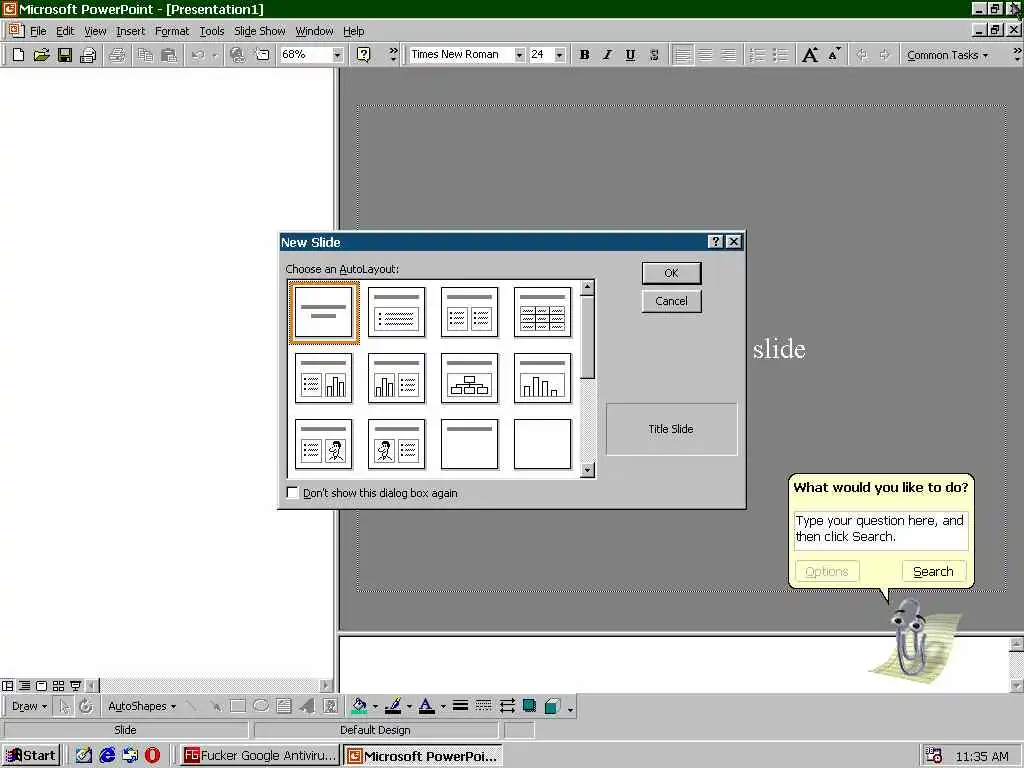1024x768 pixels.
Task: Apply Text Shadow formatting
Action: click(654, 55)
